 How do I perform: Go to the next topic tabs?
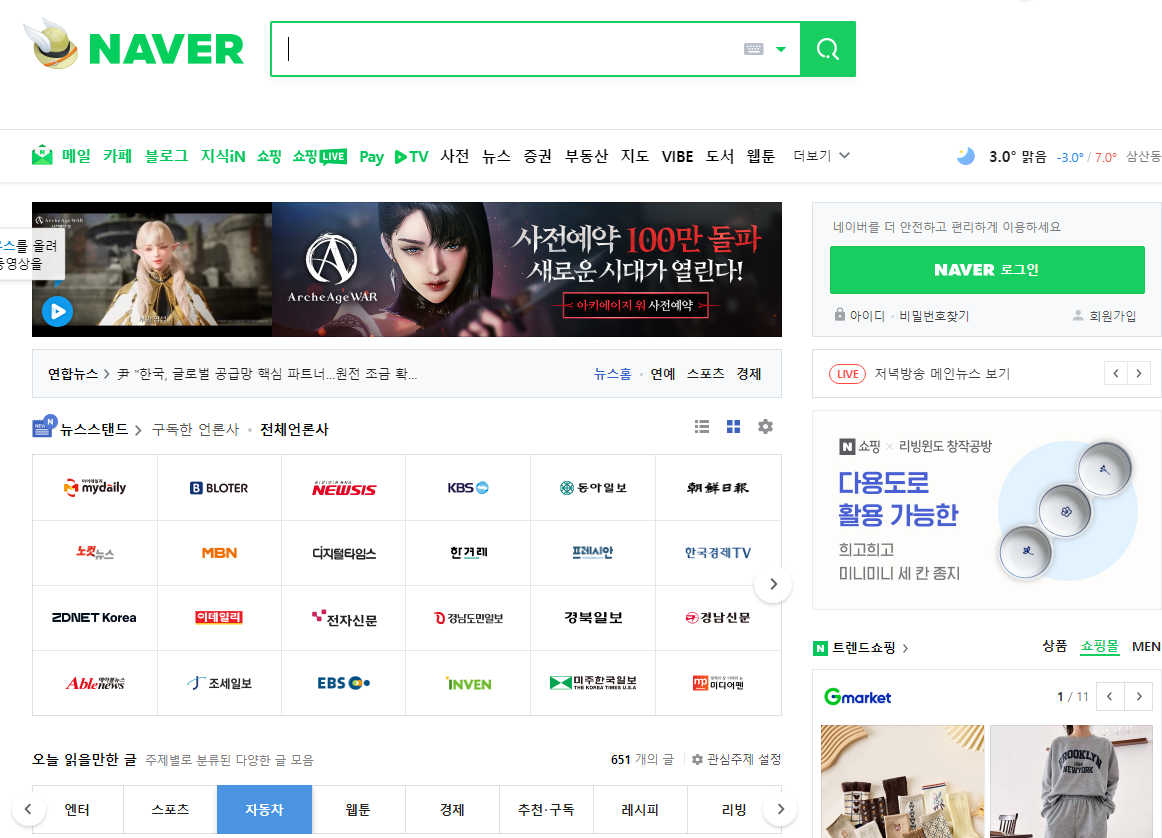(780, 809)
